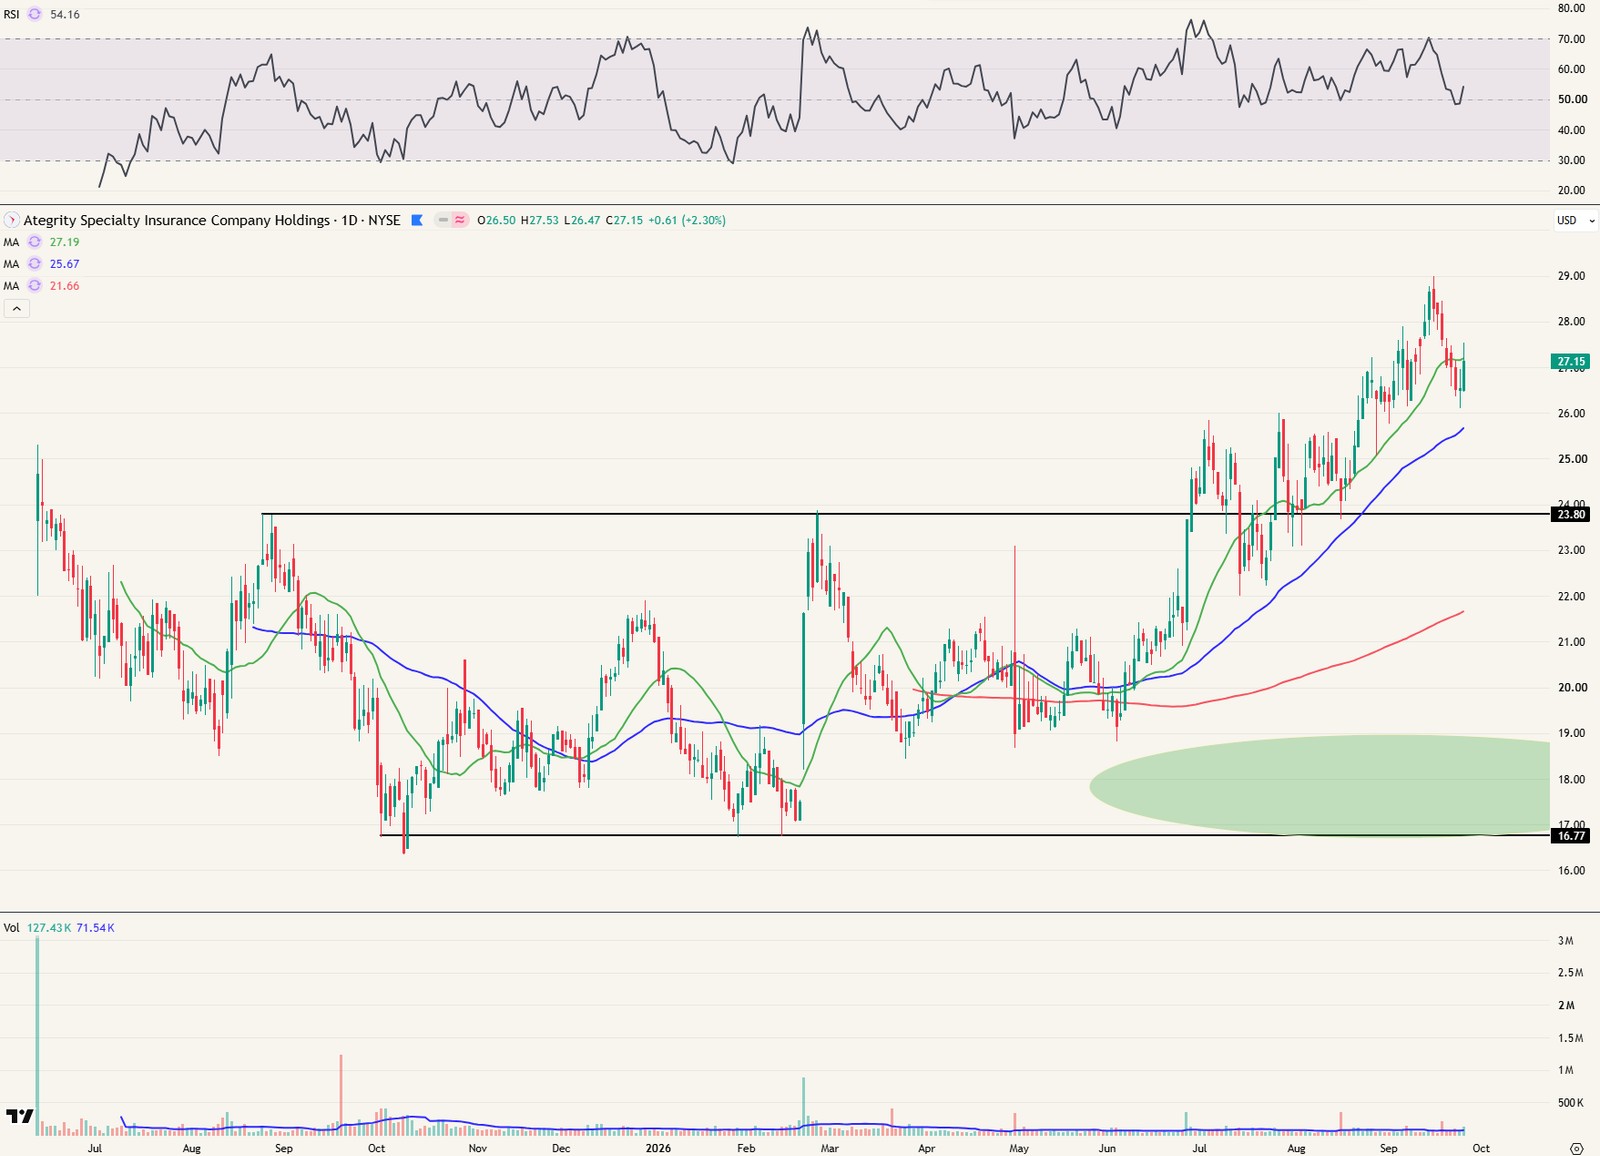Screen dimensions: 1600x1156
Task: Collapse the indicator legend with the chevron button
Action: [x=16, y=309]
